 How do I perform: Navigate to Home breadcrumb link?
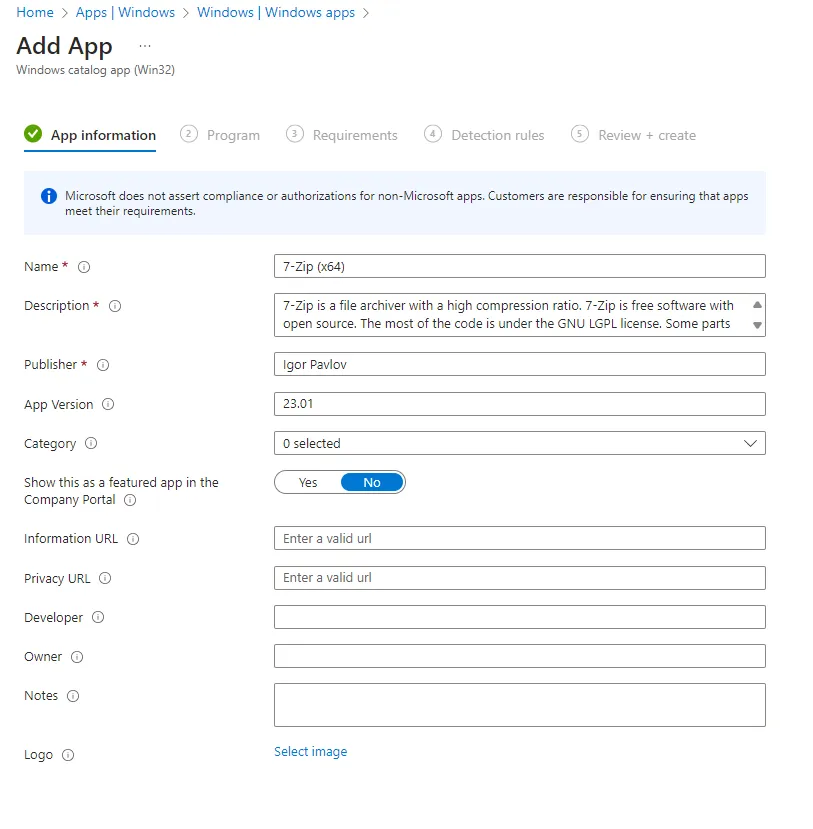tap(35, 12)
